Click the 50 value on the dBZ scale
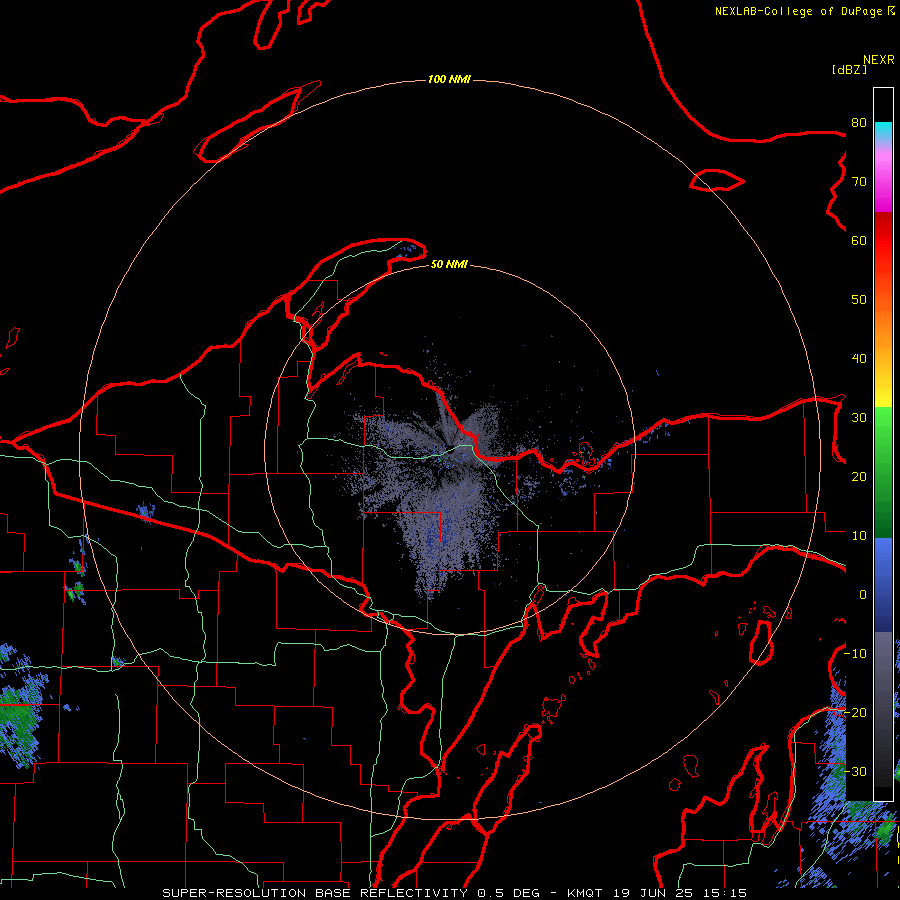Viewport: 900px width, 900px height. click(859, 300)
